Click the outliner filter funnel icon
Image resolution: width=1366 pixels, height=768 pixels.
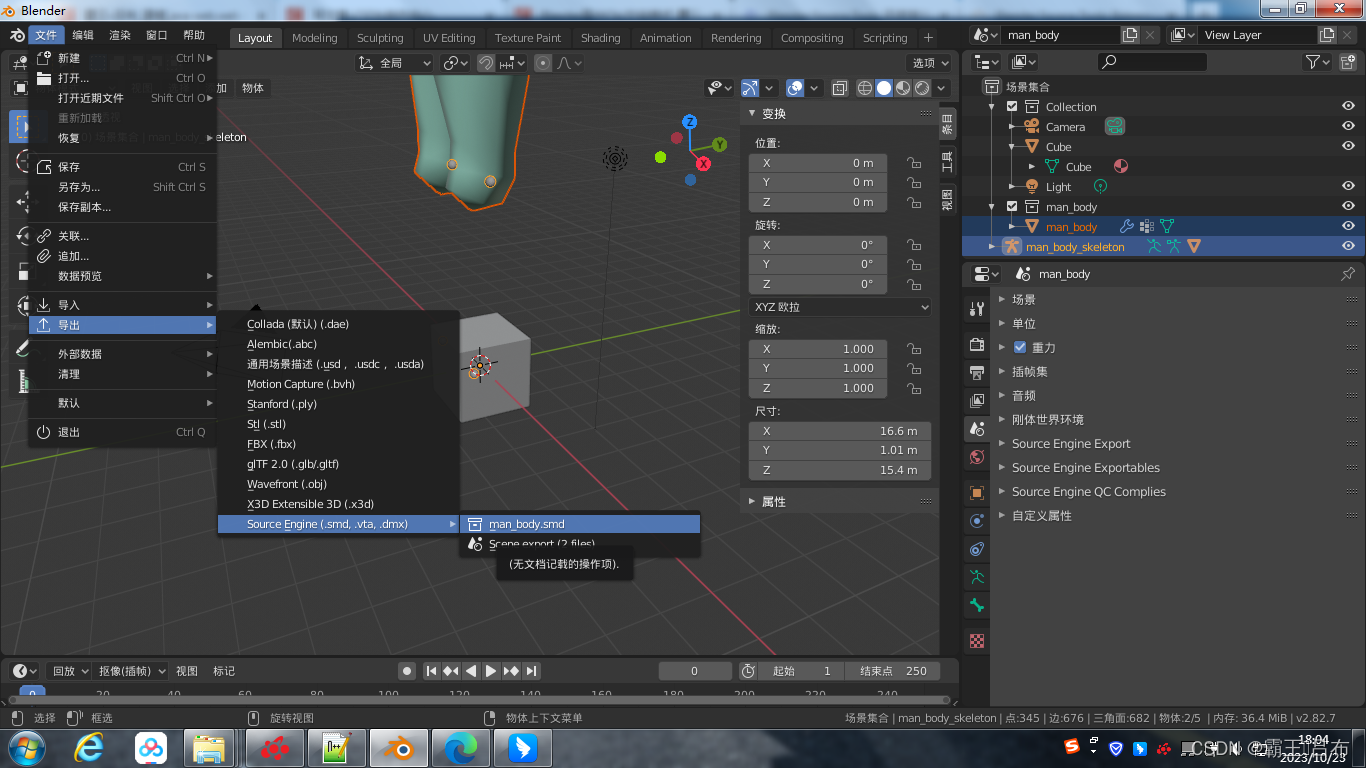(x=1313, y=62)
